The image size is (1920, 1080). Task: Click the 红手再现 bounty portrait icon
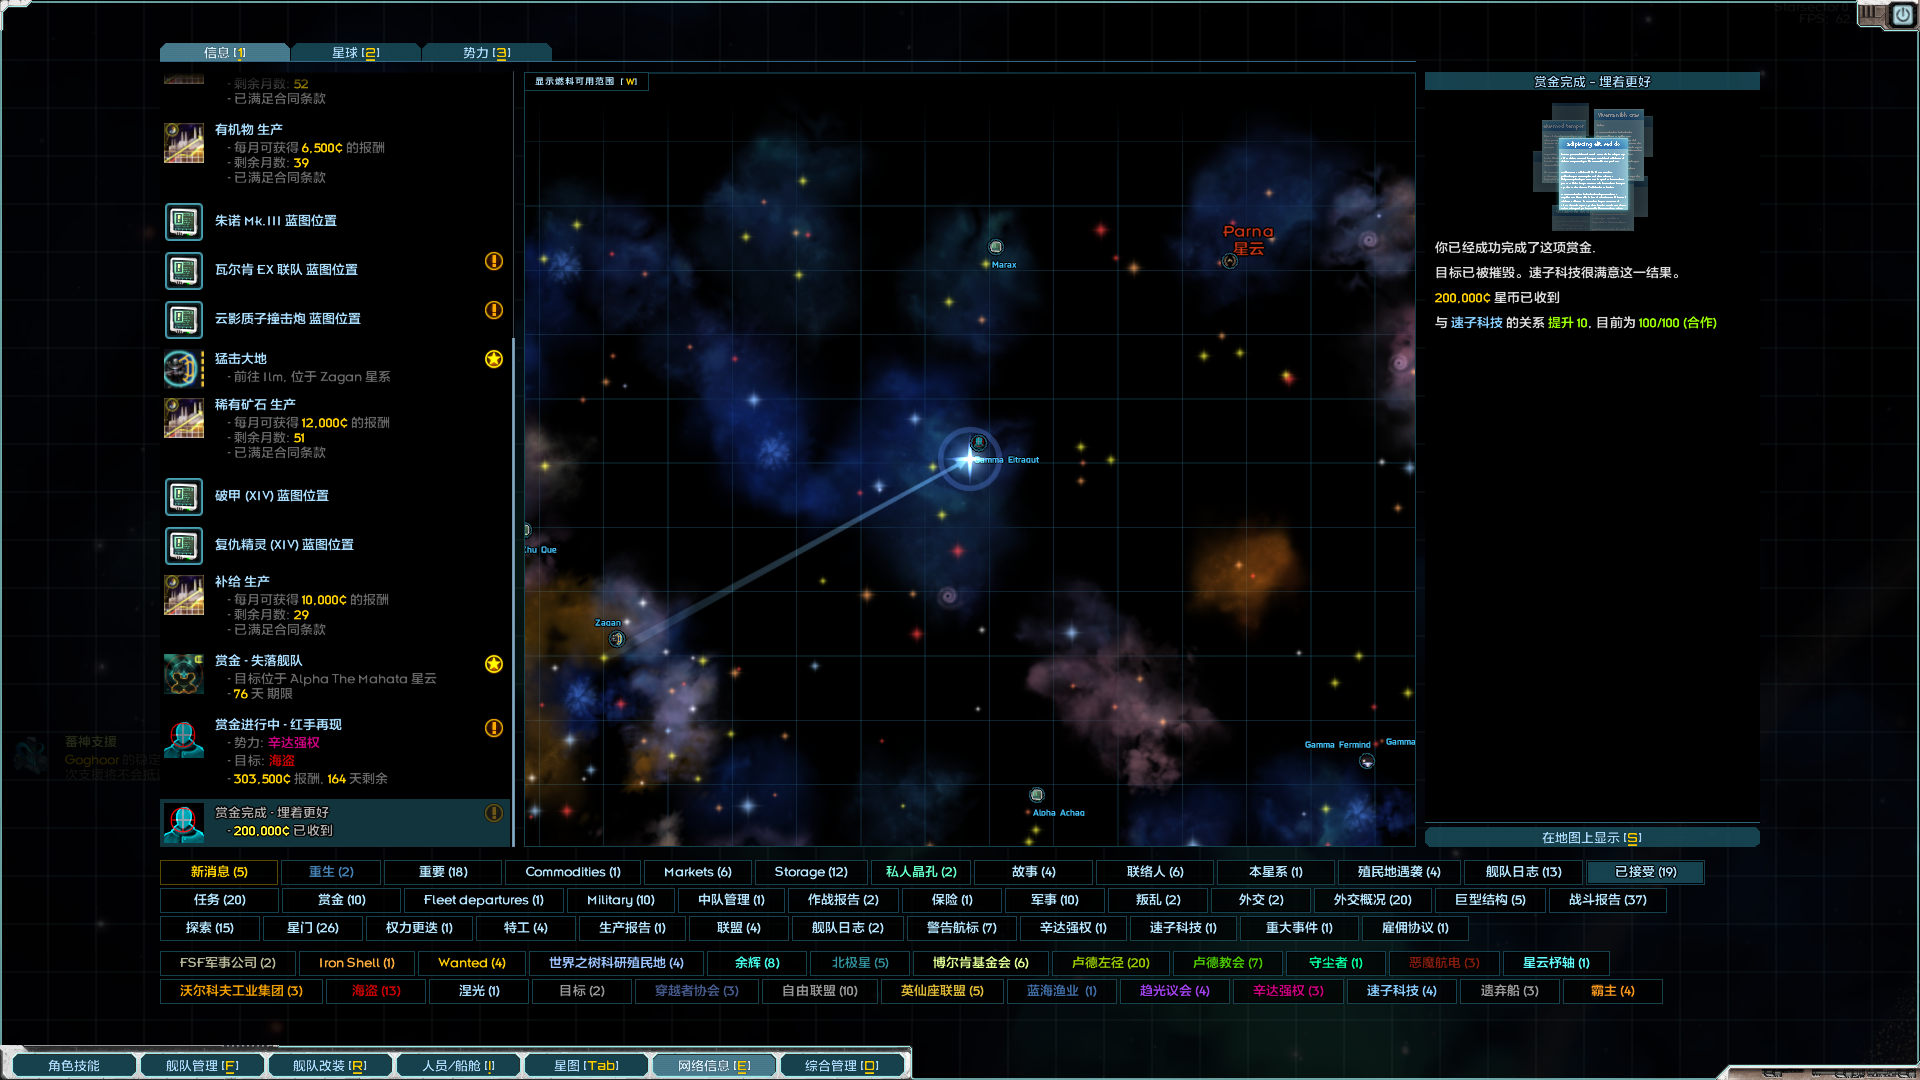(x=184, y=740)
